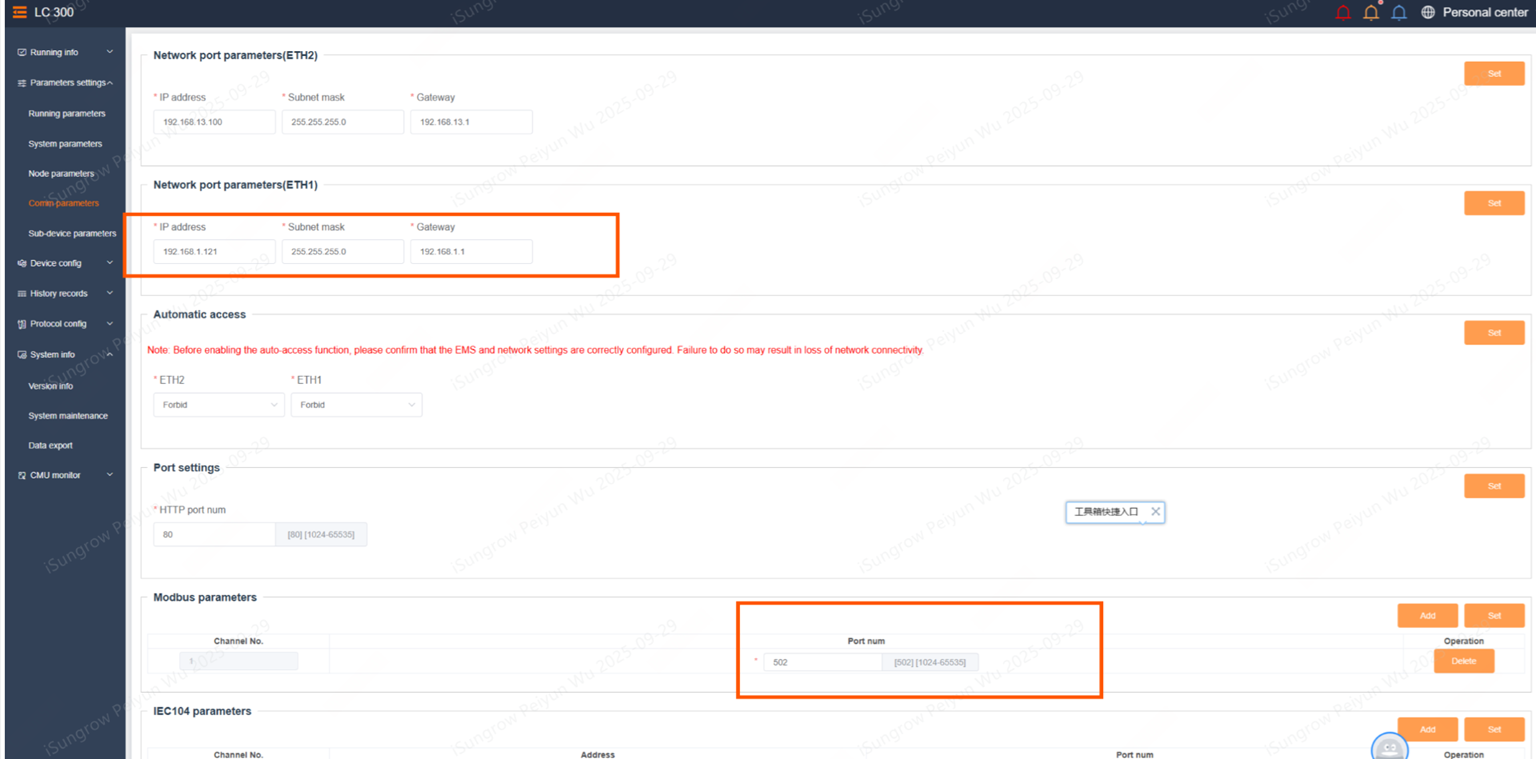The width and height of the screenshot is (1536, 759).
Task: Collapse the Parameters settings menu
Action: coord(66,83)
